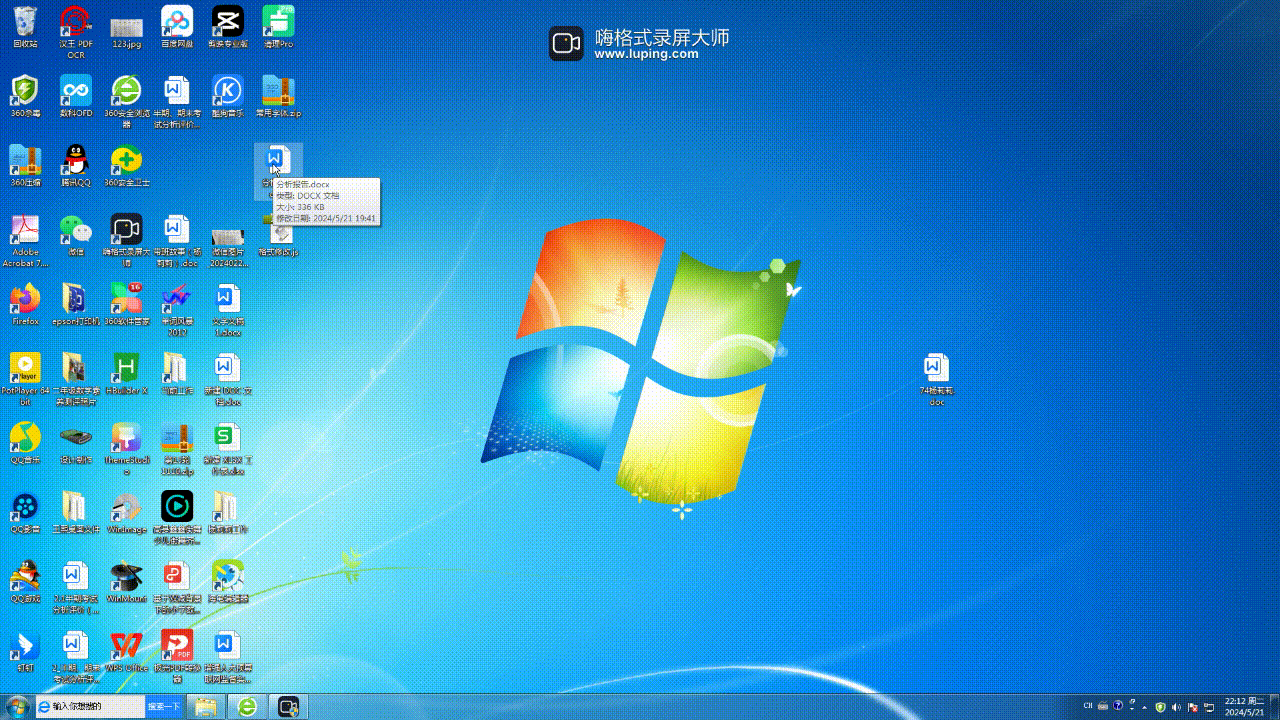Screen dimensions: 1280x720
Task: Click the Show desktop strip
Action: [1275, 707]
